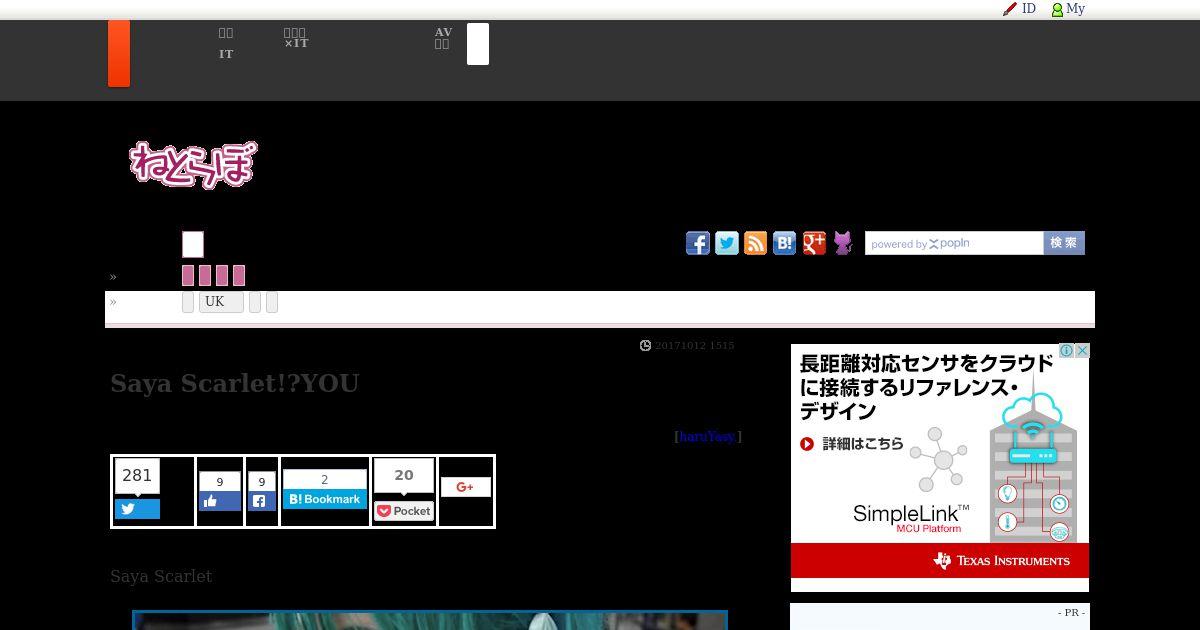
Task: Open the Google+ icon in header
Action: pos(814,243)
